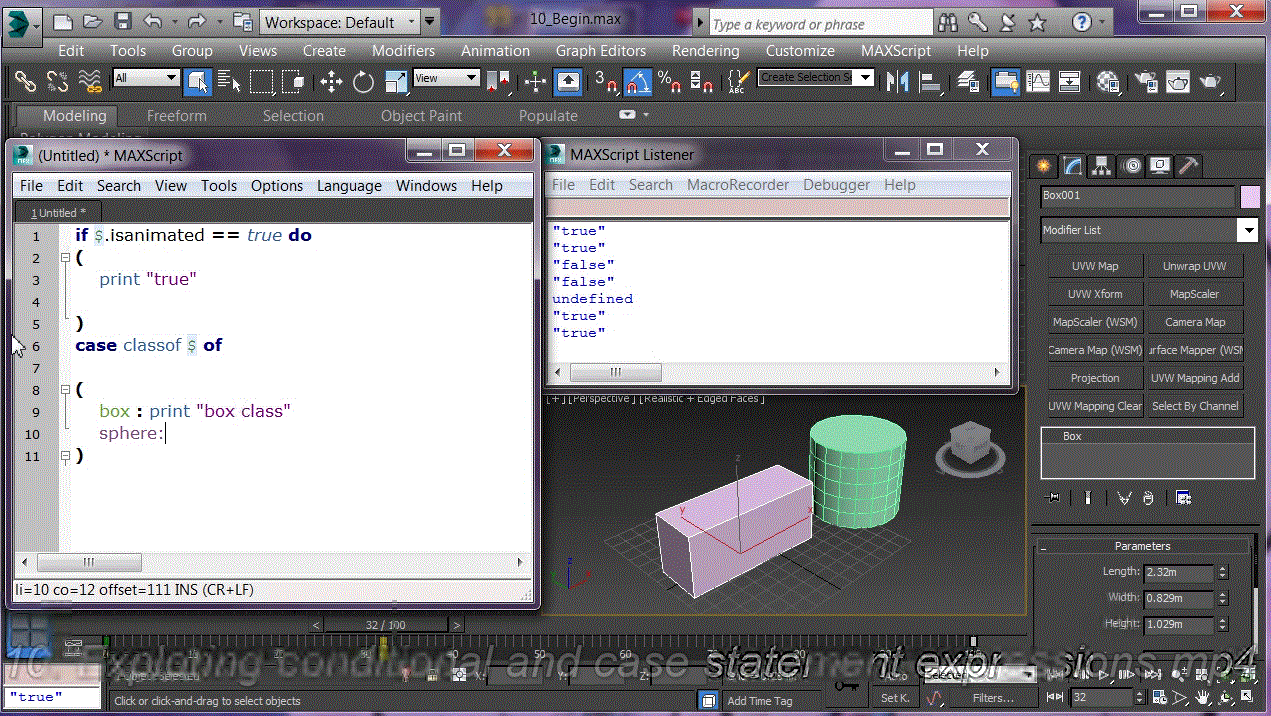1271x716 pixels.
Task: Open Language menu in MAXScript editor
Action: 349,186
